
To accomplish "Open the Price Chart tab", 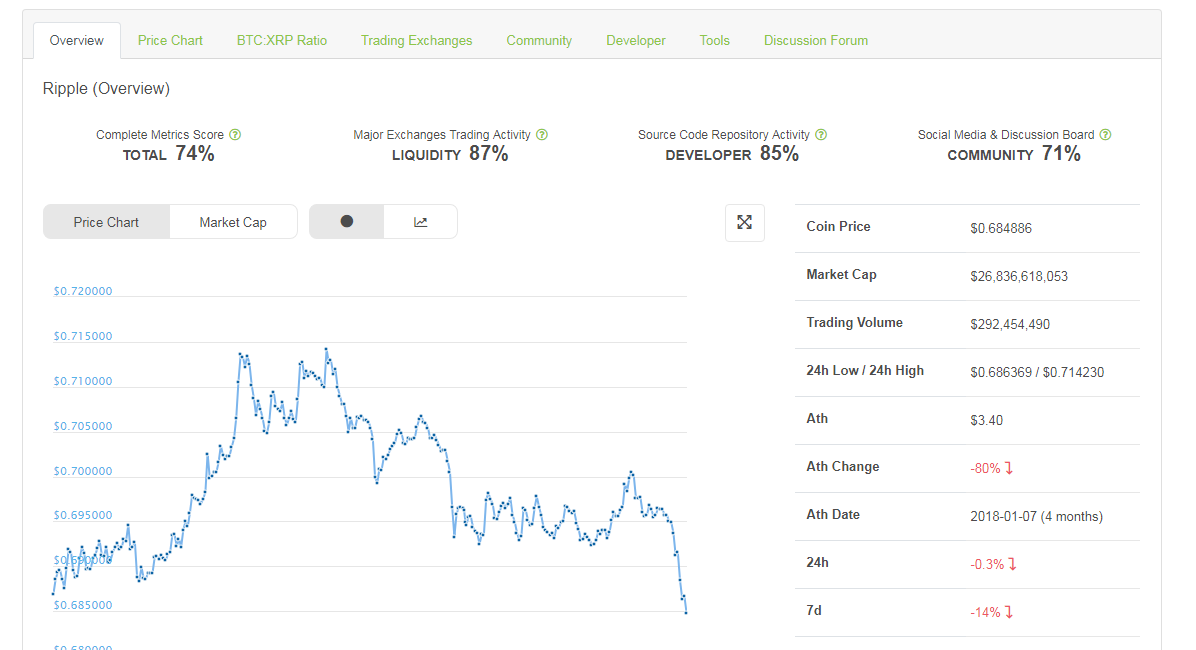I will [x=170, y=40].
